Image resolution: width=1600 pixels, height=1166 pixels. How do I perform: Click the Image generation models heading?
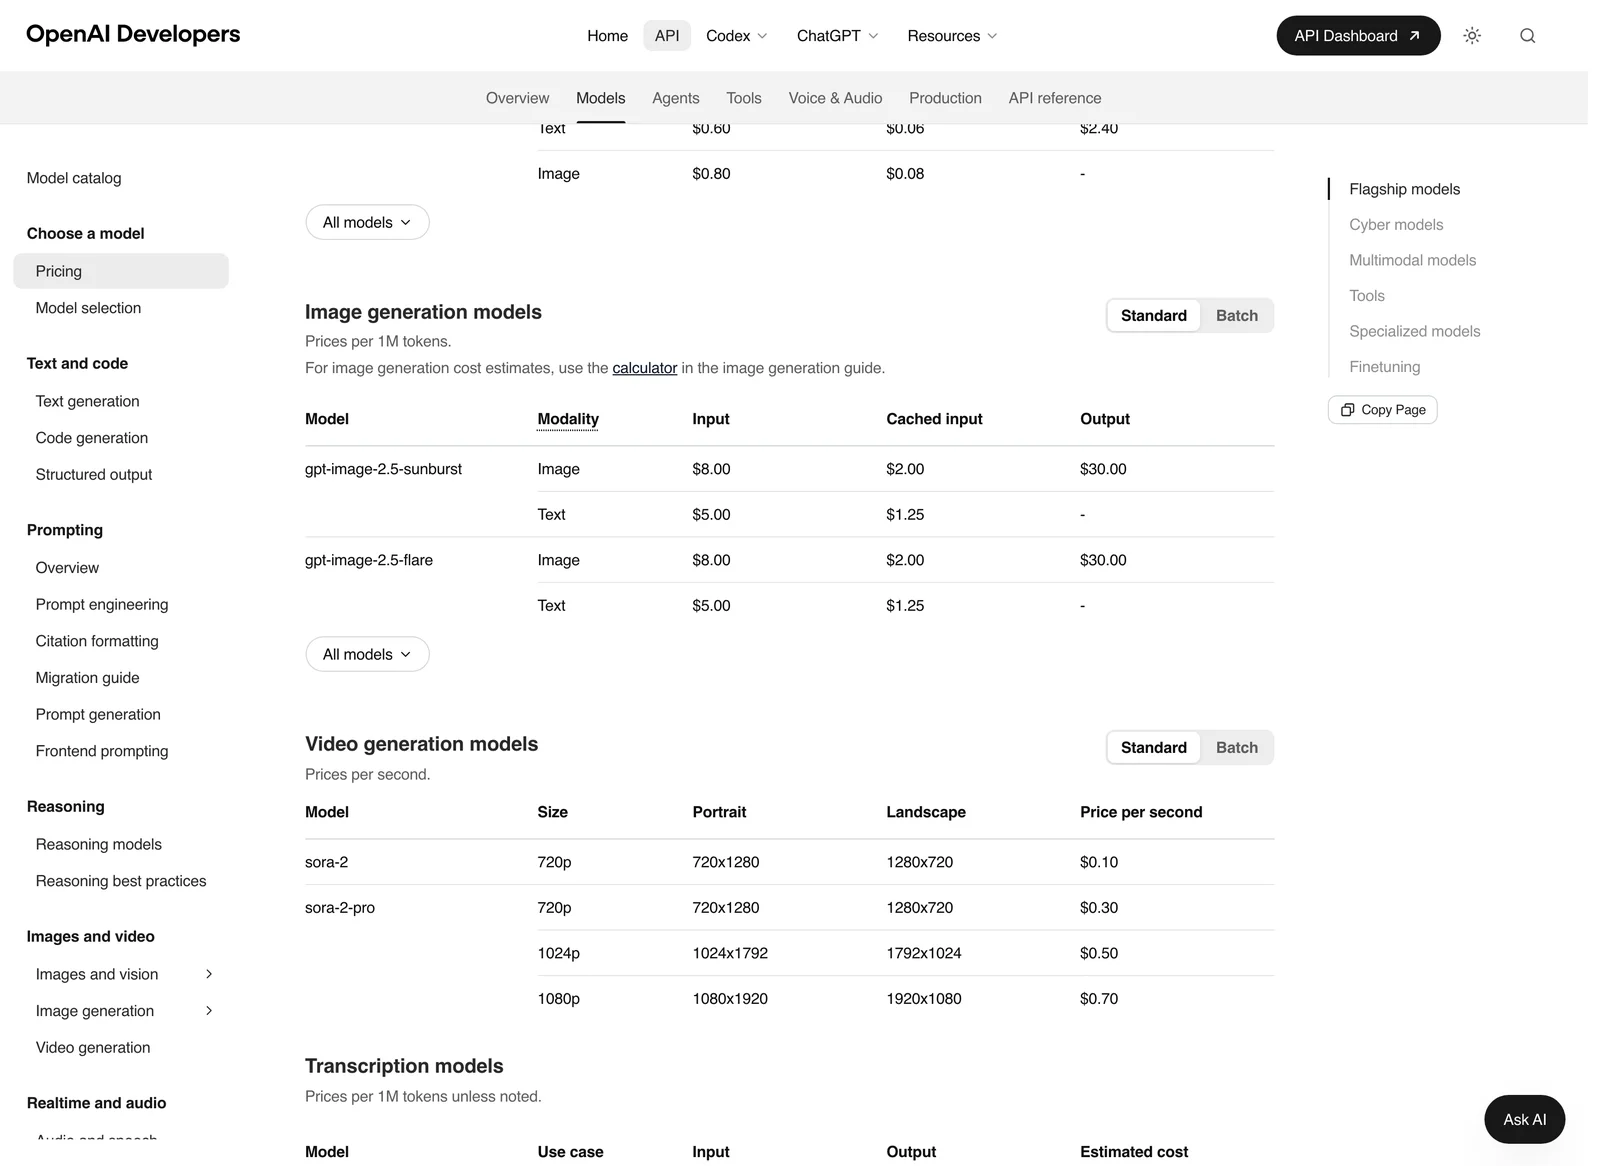[x=423, y=312]
